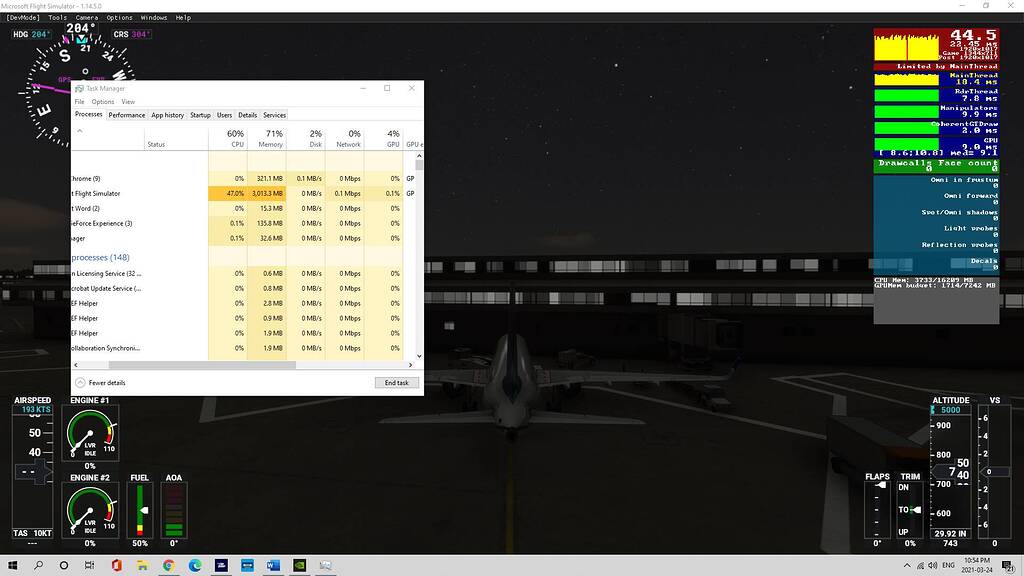
Task: Select the Startup tab in Task Manager
Action: pyautogui.click(x=200, y=115)
